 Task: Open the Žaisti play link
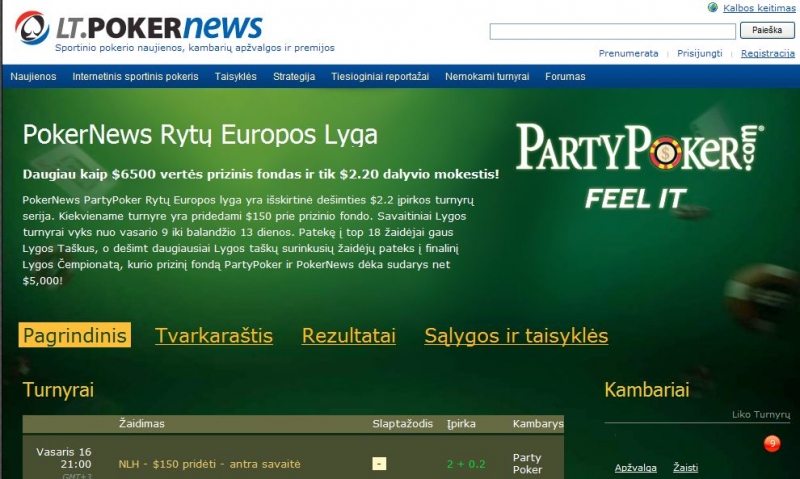(685, 468)
